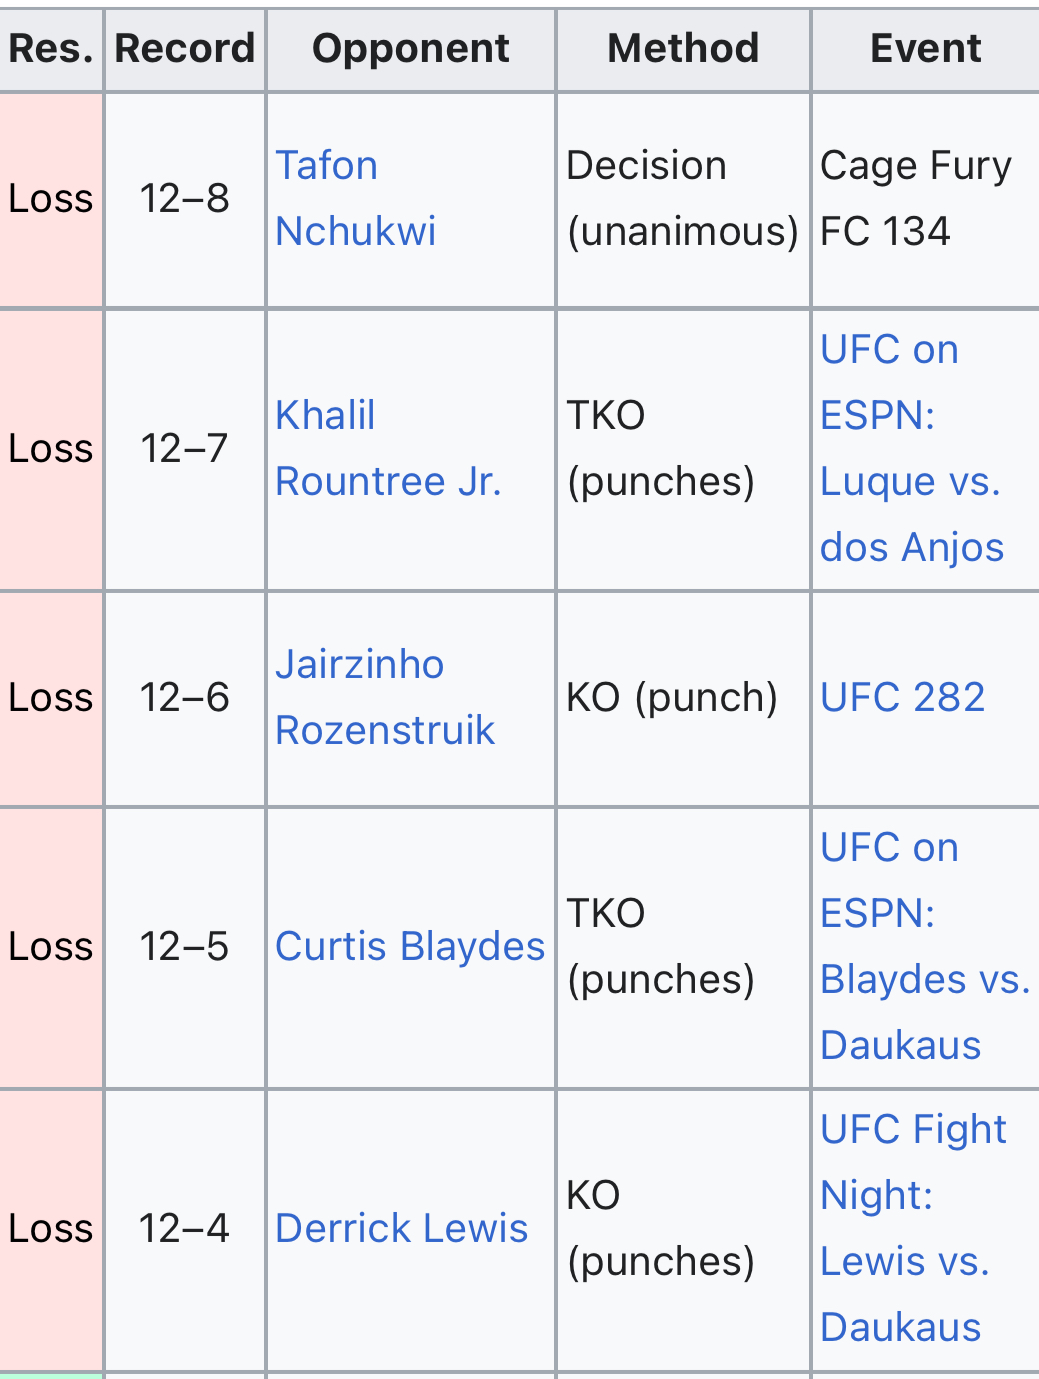Open the Tafon Nchukwi opponent link
Viewport: 1039px width, 1379px height.
pyautogui.click(x=356, y=198)
